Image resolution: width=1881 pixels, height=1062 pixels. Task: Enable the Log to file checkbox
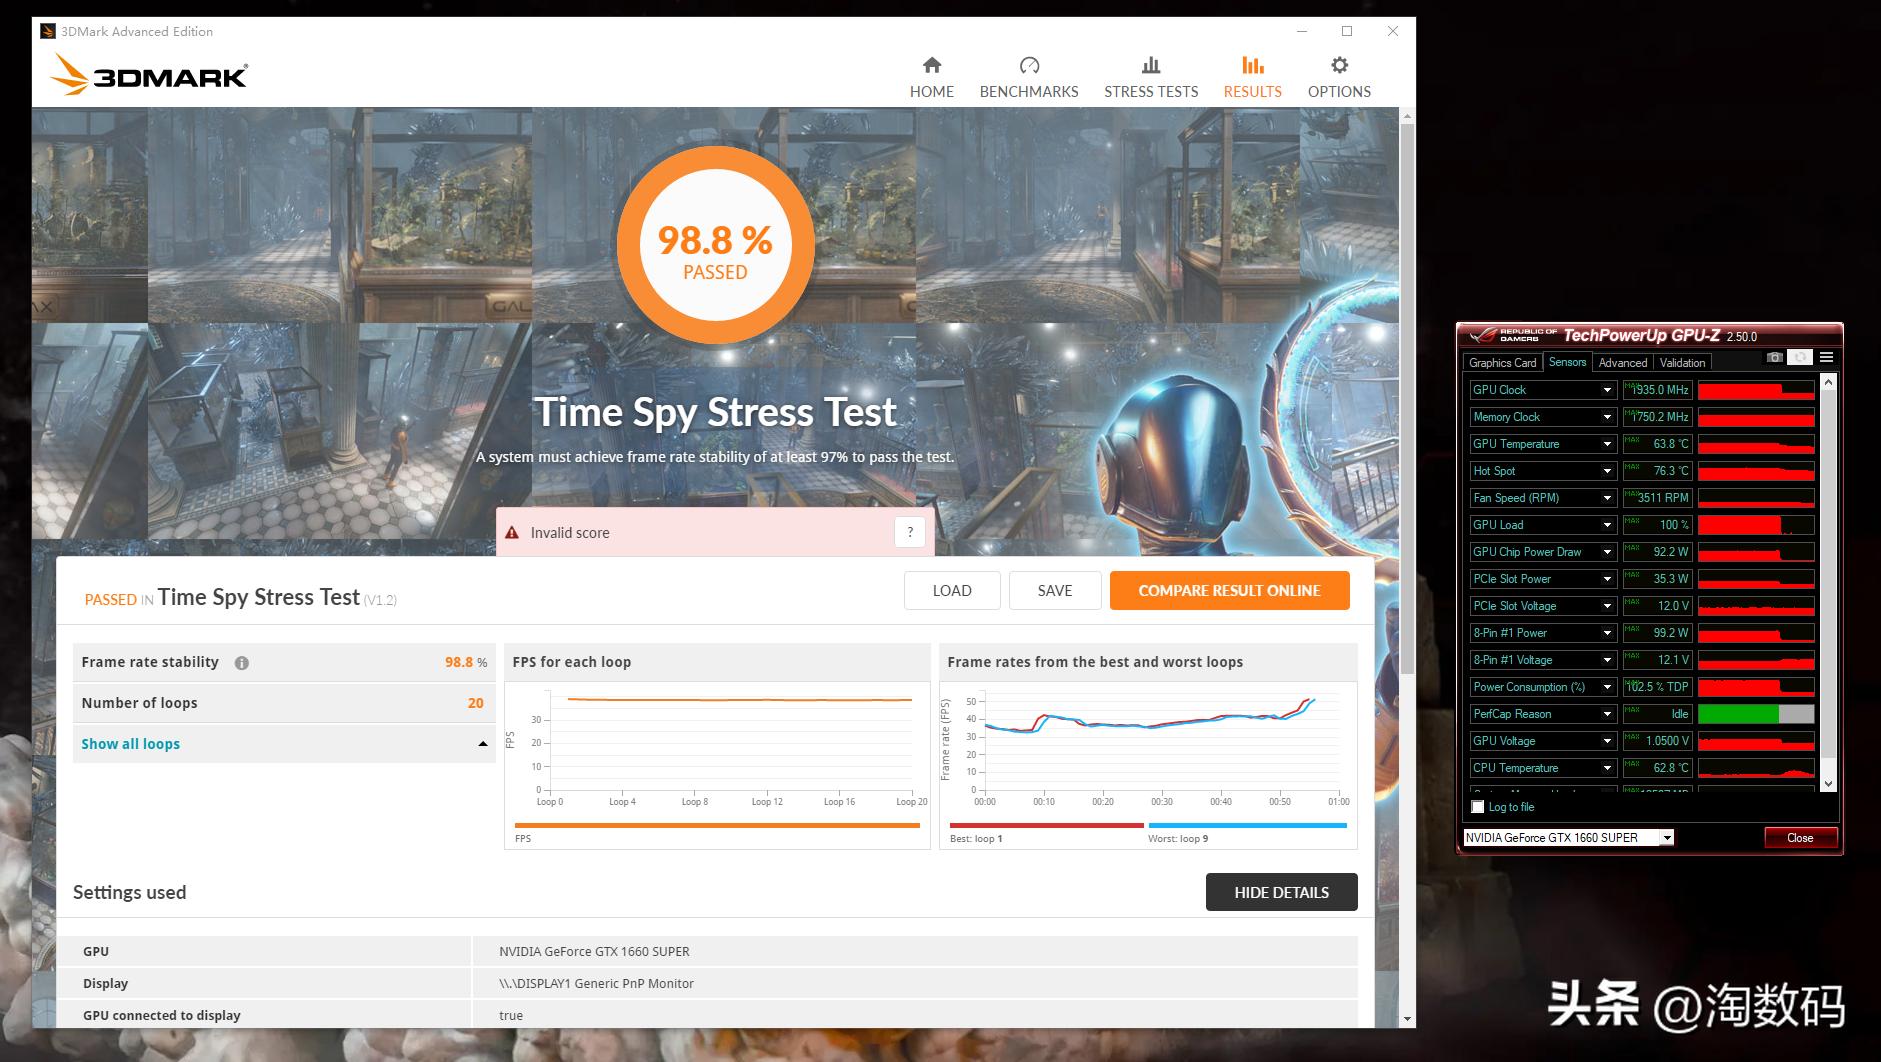tap(1478, 807)
